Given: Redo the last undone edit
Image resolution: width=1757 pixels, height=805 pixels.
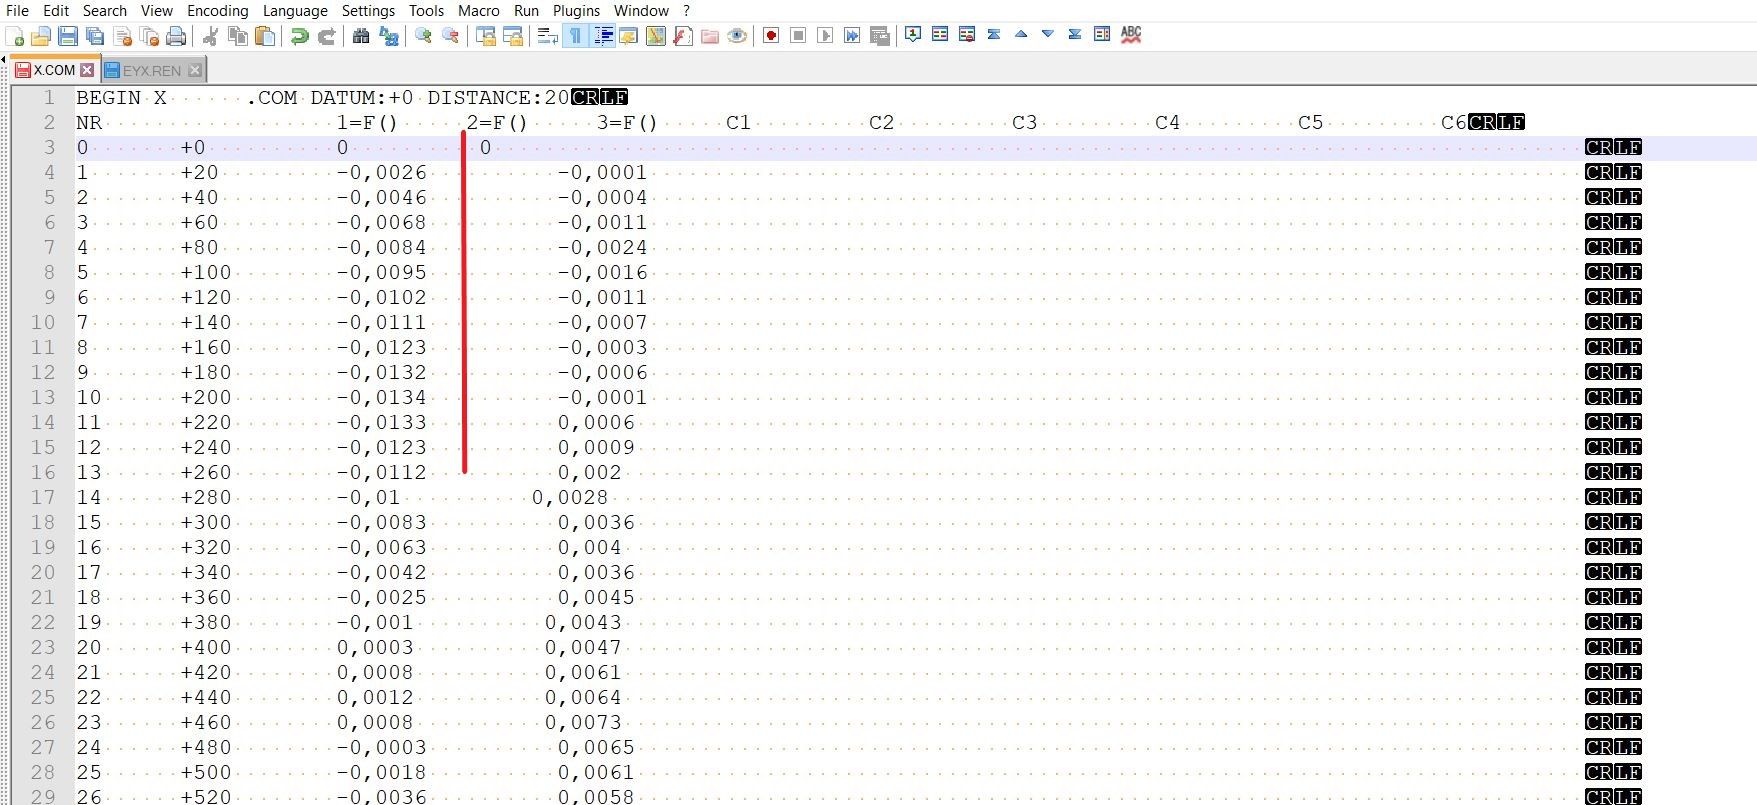Looking at the screenshot, I should click(x=326, y=37).
